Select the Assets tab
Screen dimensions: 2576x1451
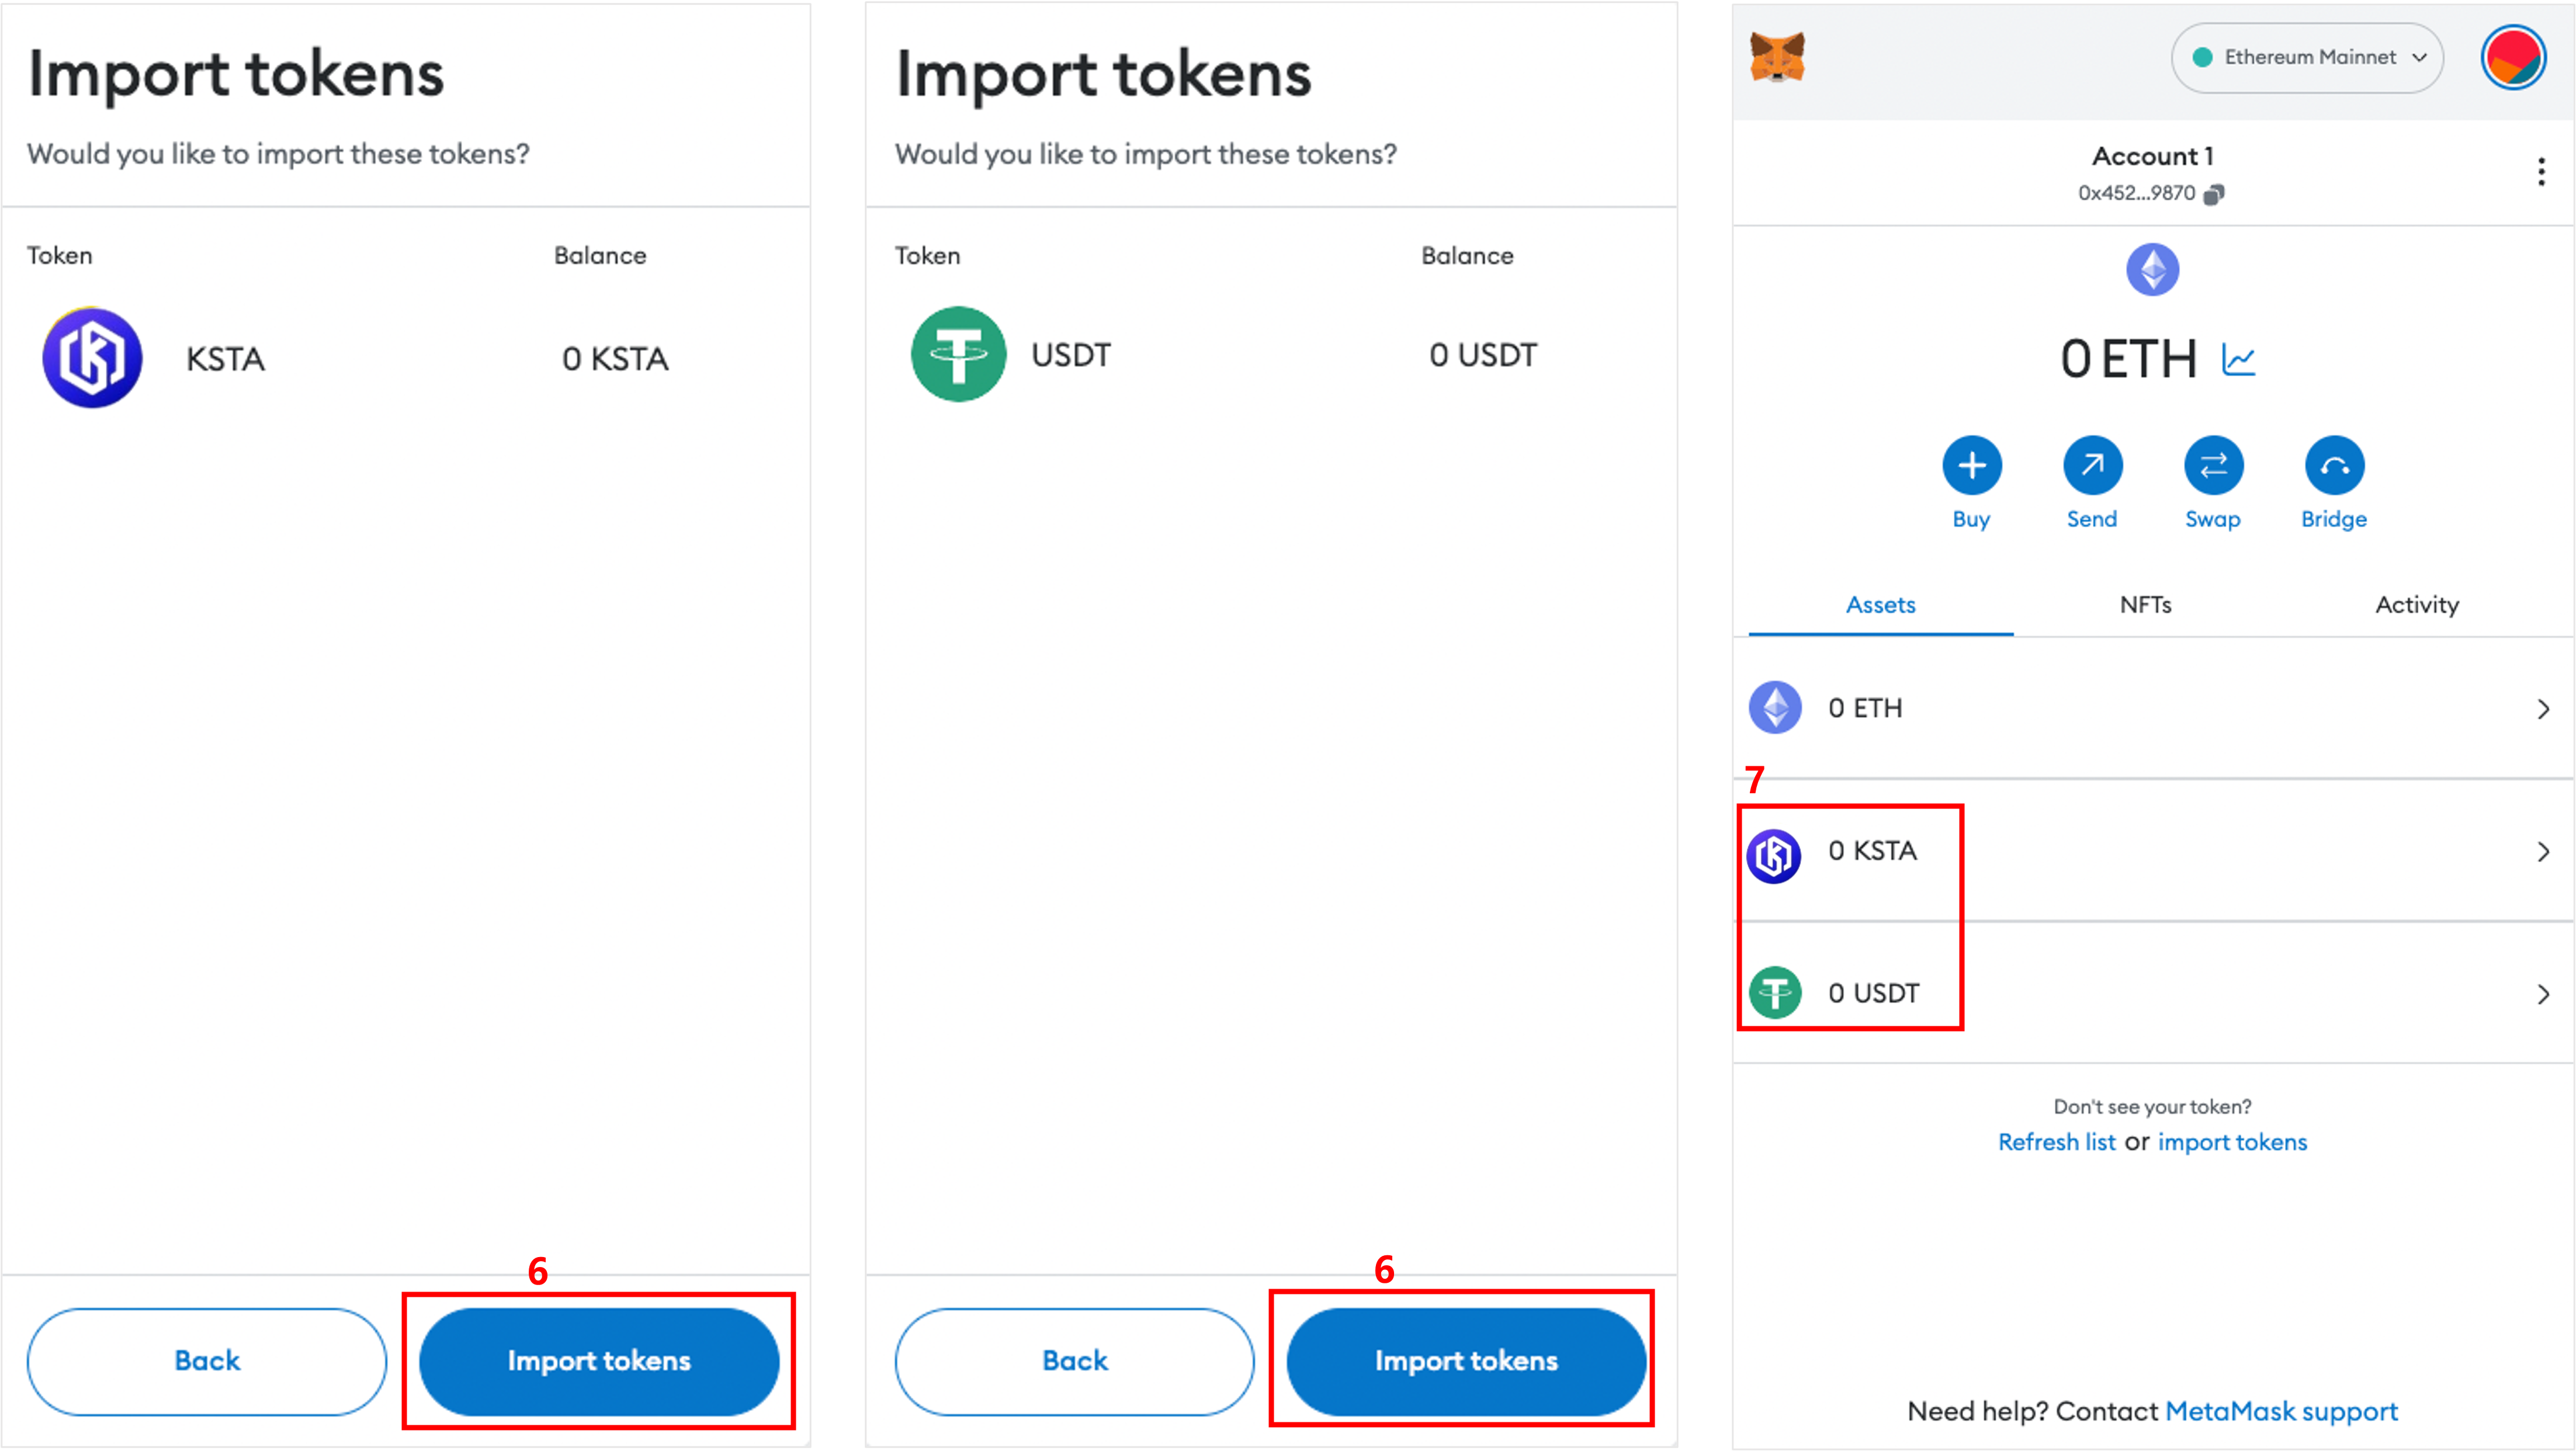(1880, 605)
